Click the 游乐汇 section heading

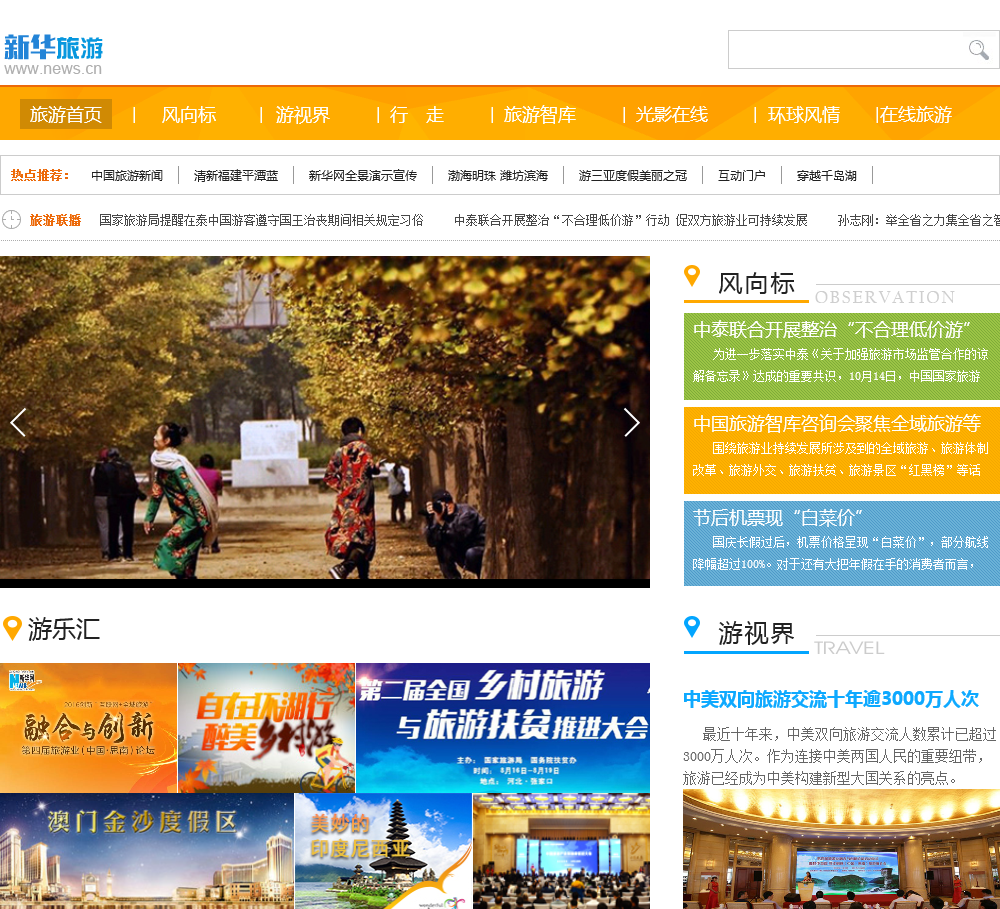tap(64, 629)
